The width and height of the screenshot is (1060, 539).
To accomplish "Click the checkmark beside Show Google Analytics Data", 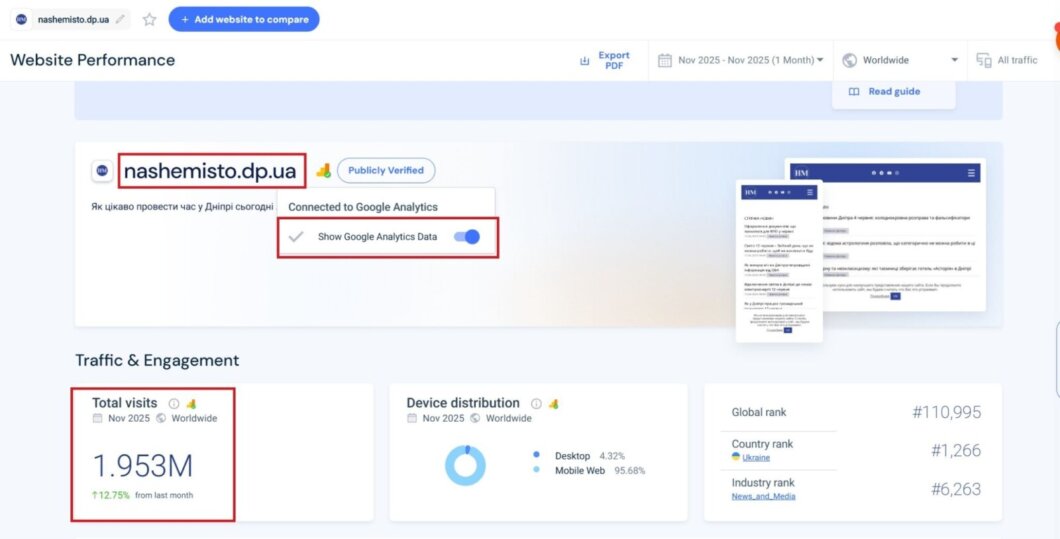I will [295, 237].
